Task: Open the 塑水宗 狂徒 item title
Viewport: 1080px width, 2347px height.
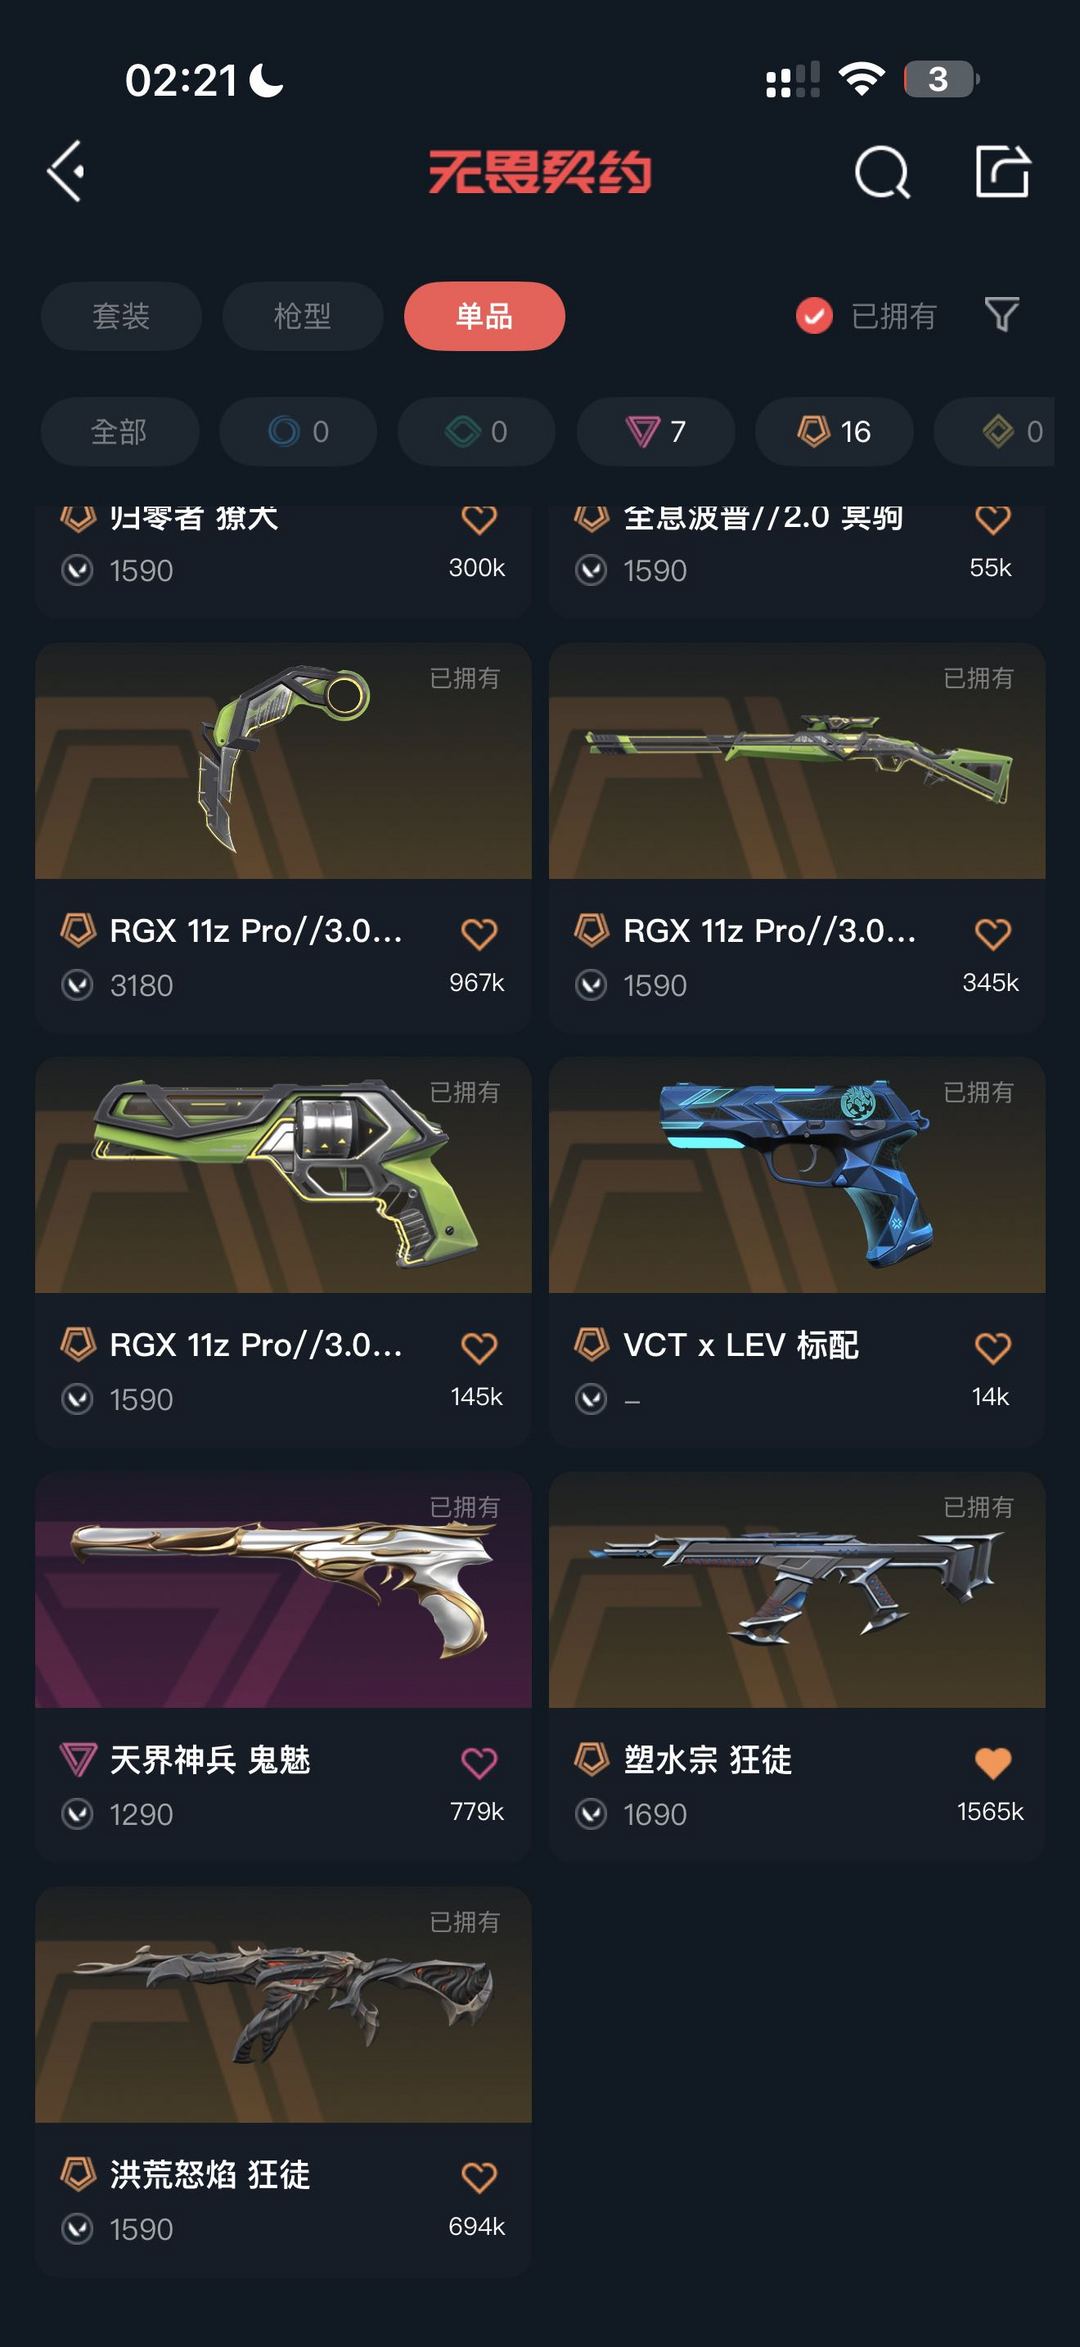Action: tap(707, 1759)
